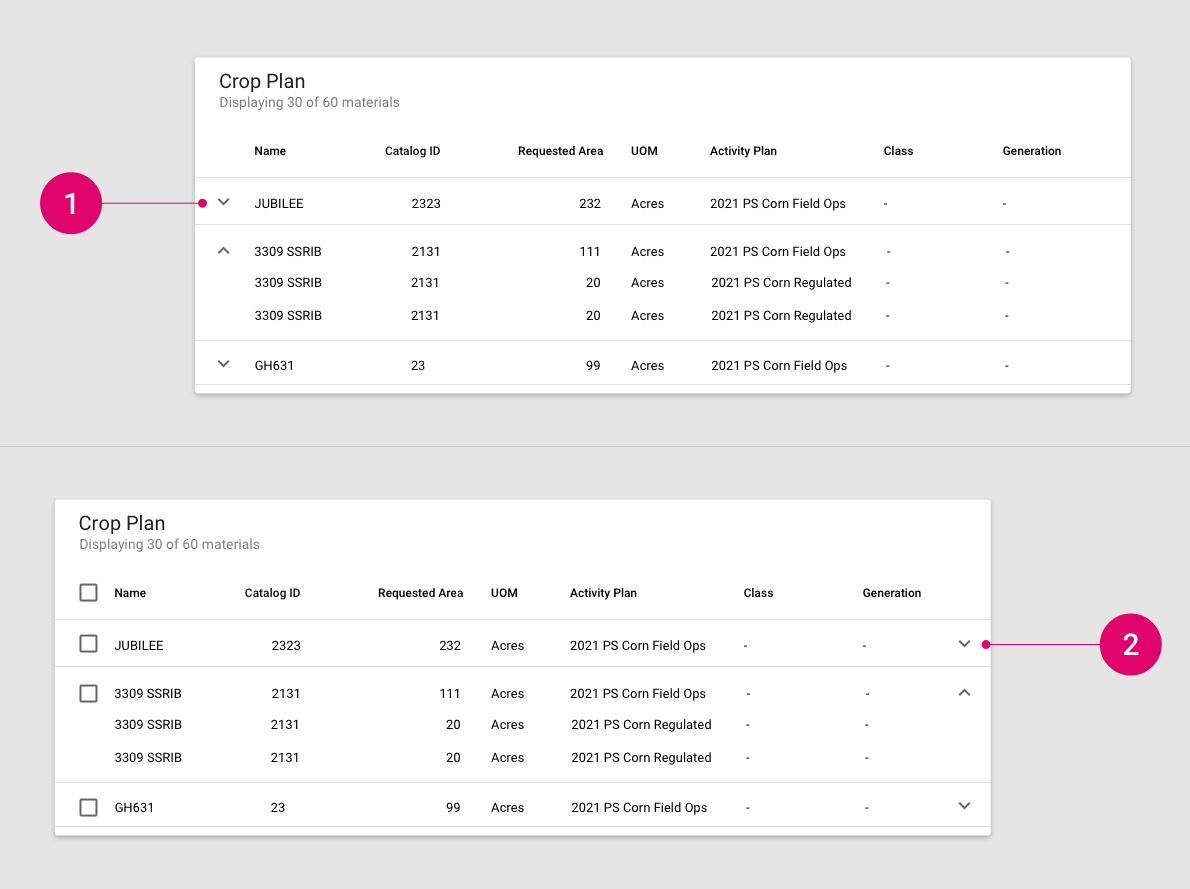Click GH631 name in table without checkboxes
Screen dimensions: 1190x889
click(274, 366)
